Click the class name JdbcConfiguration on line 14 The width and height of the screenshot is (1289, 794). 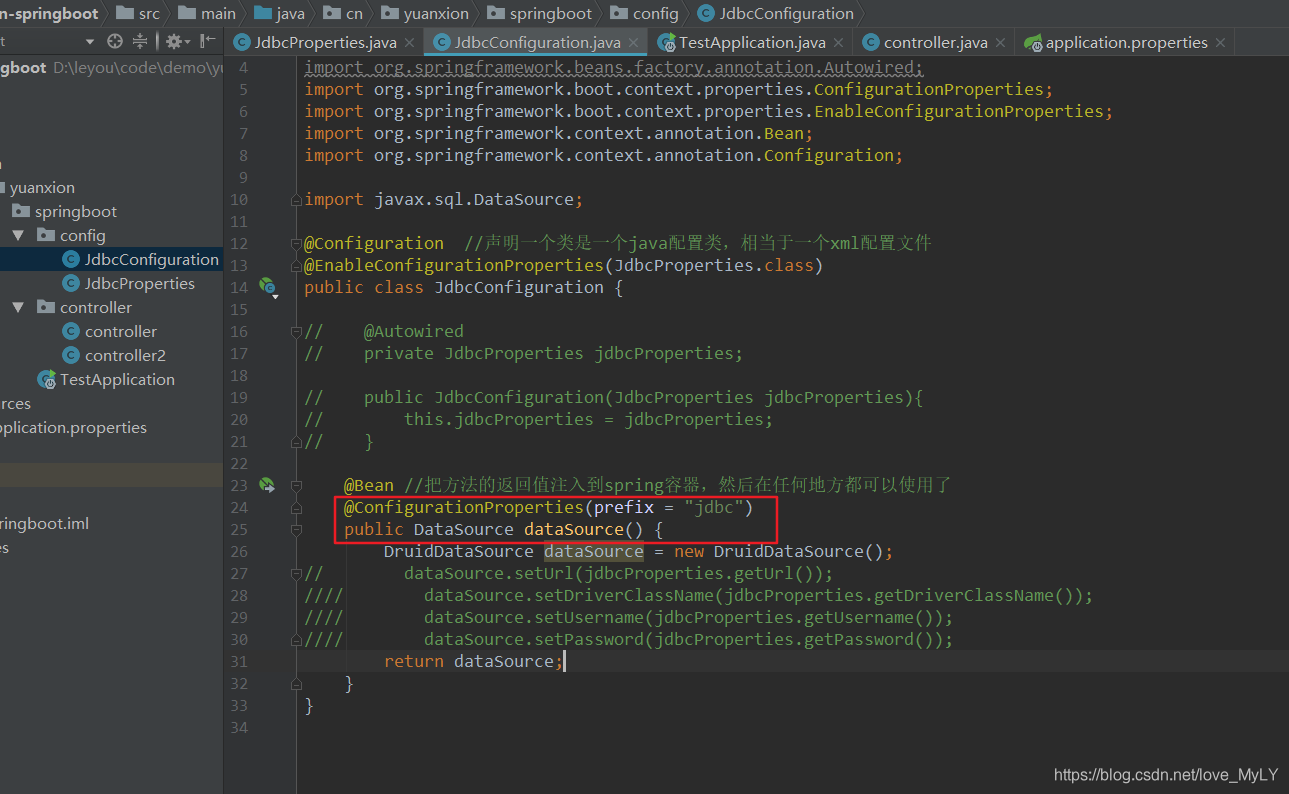519,287
